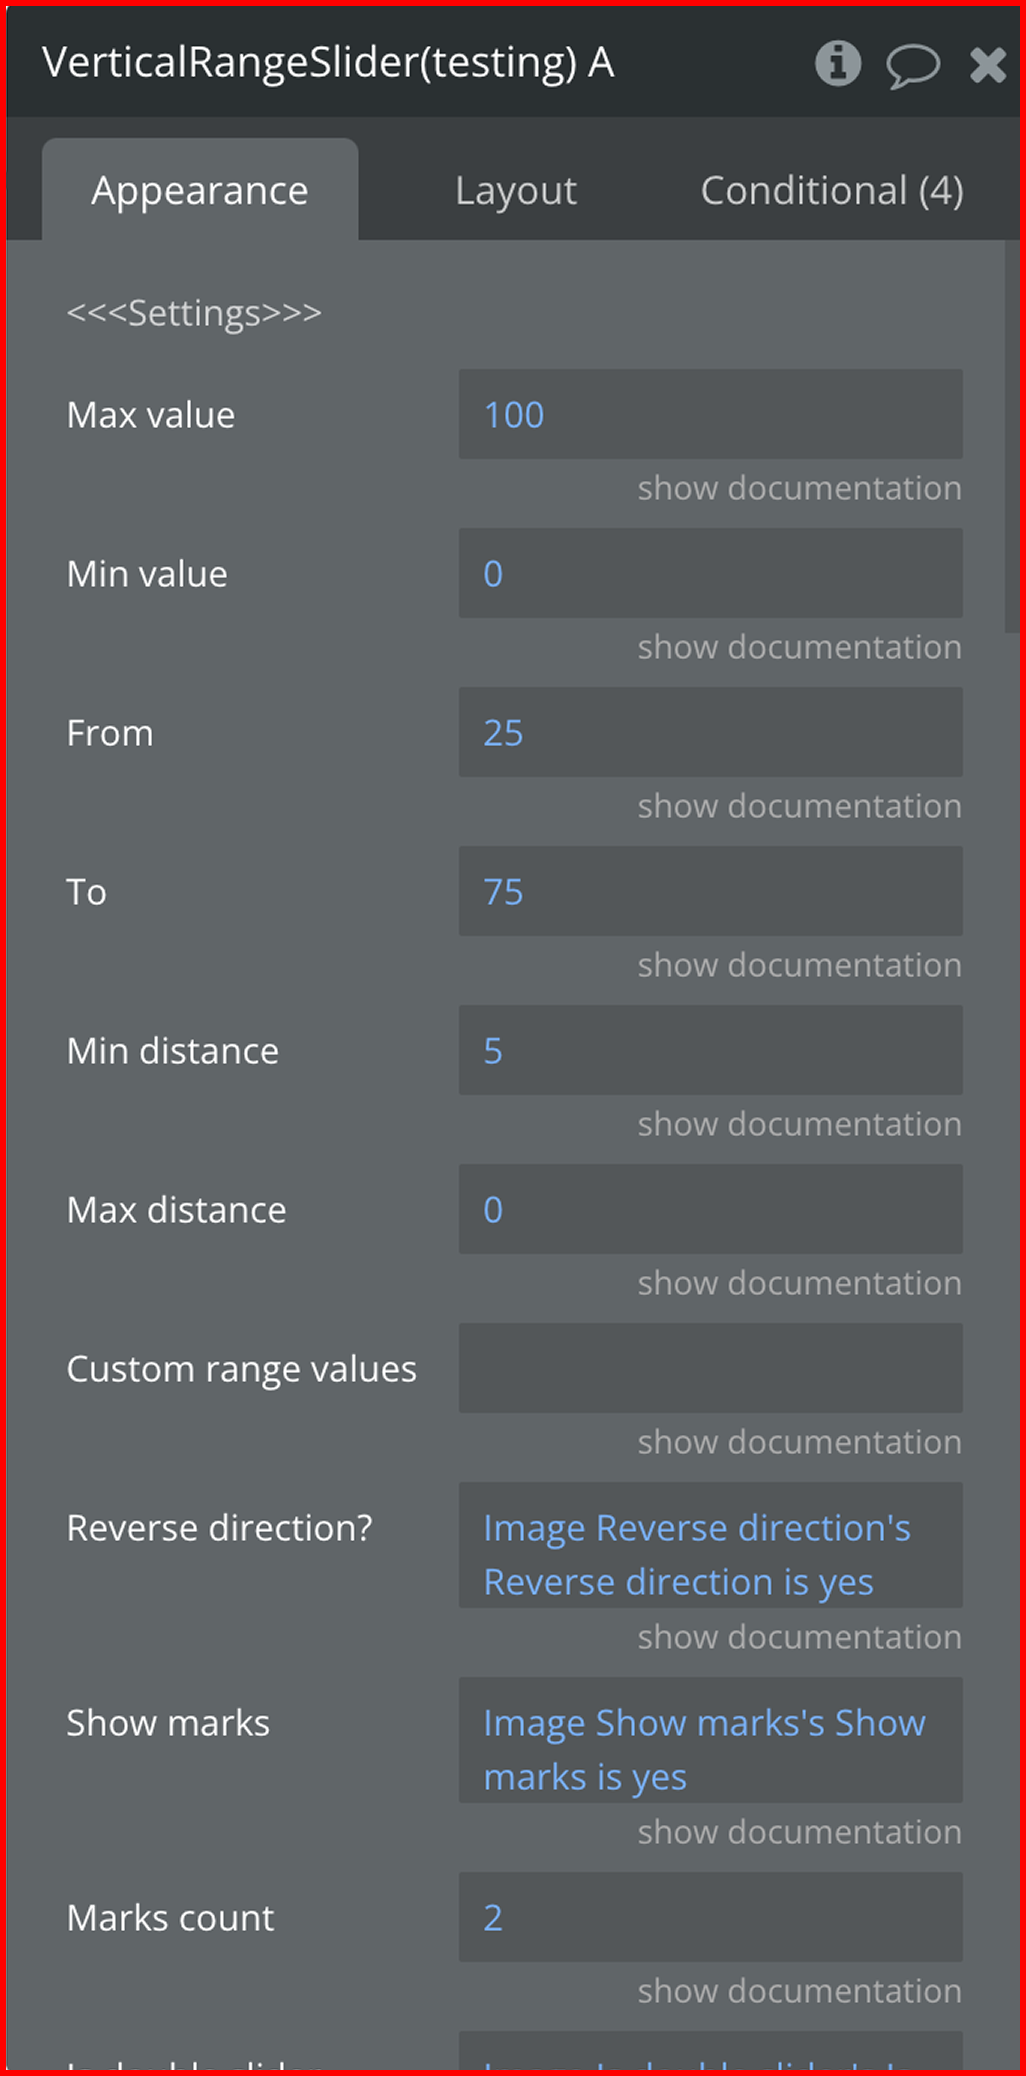Click the Min distance input field
The image size is (1026, 2076).
pos(710,1050)
